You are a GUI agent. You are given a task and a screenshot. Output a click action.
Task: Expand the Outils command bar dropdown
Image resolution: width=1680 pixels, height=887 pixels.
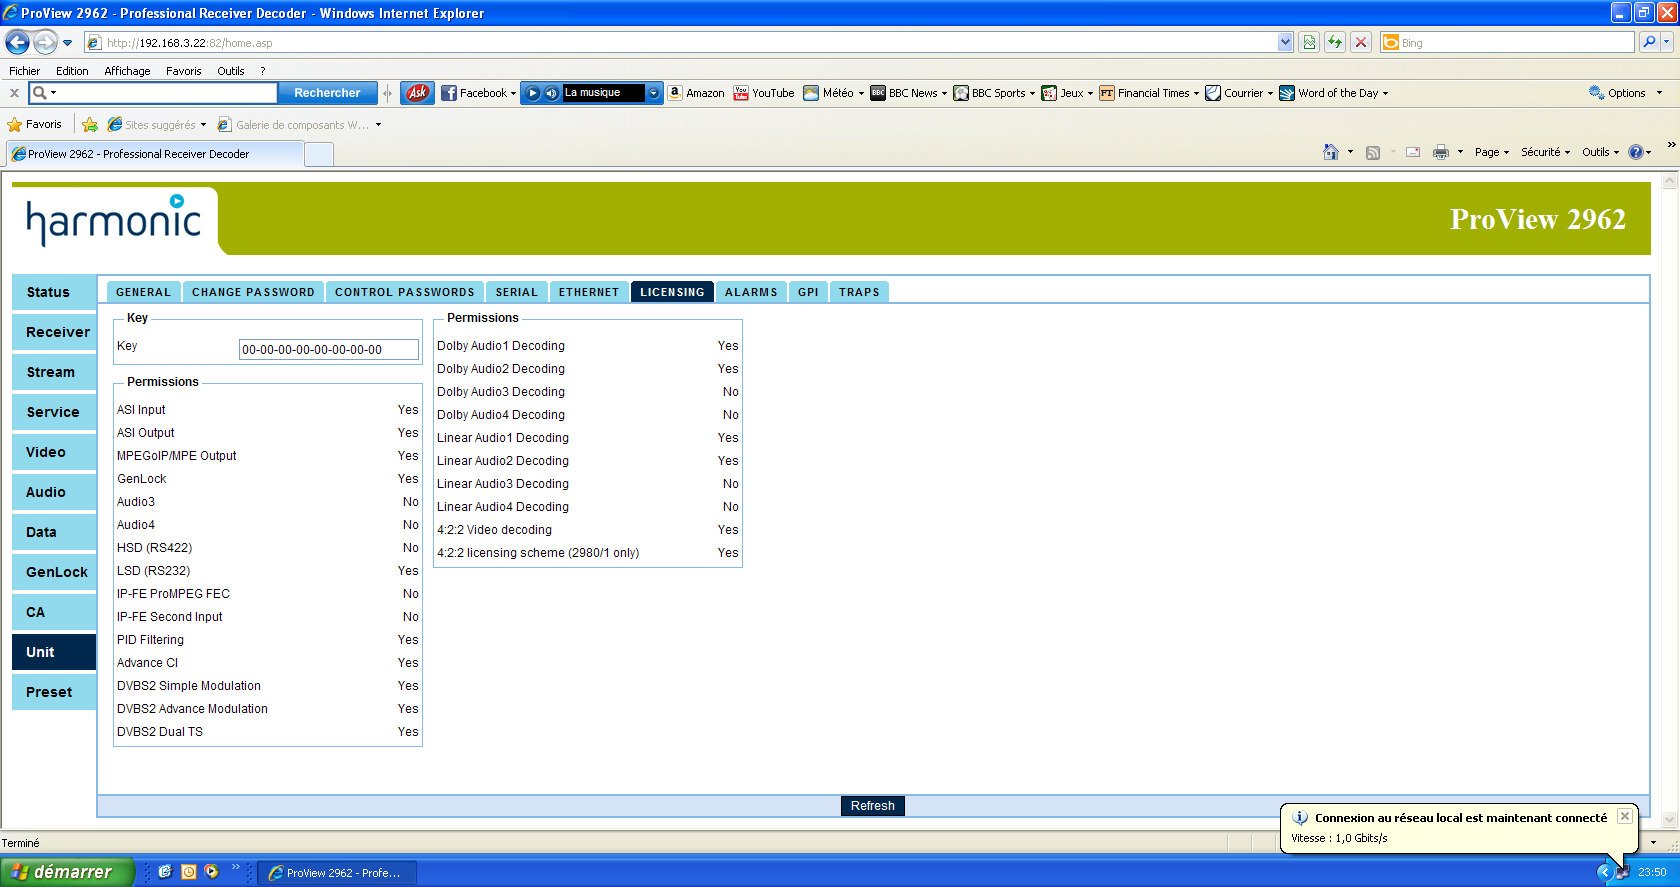click(x=1600, y=152)
